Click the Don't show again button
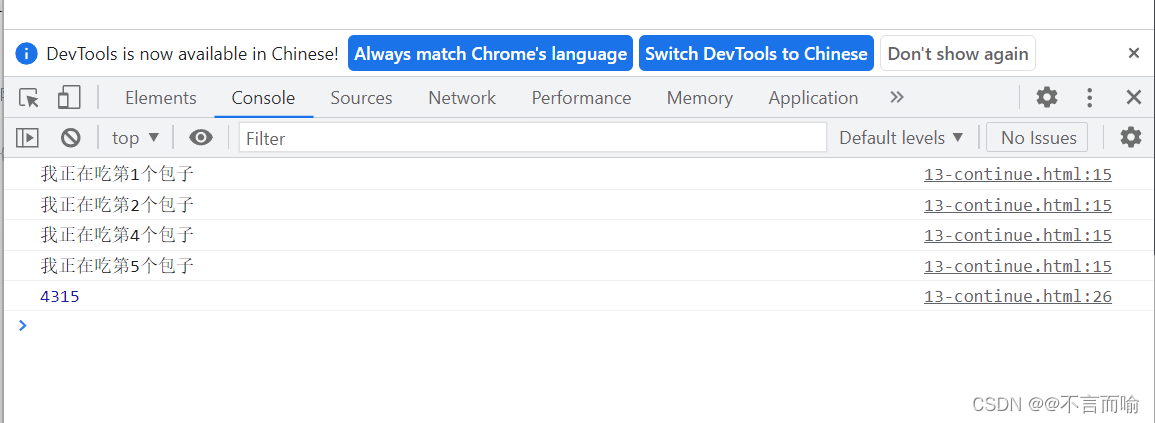The width and height of the screenshot is (1155, 423). pos(958,54)
